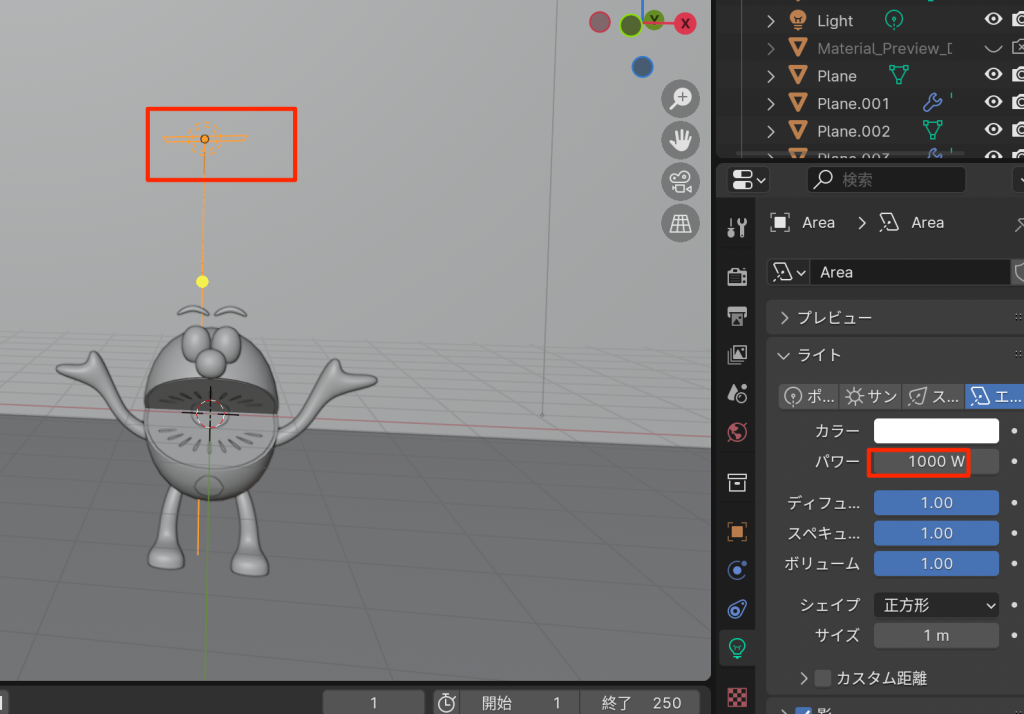
Task: Expand the Plane.002 tree item
Action: coord(771,131)
